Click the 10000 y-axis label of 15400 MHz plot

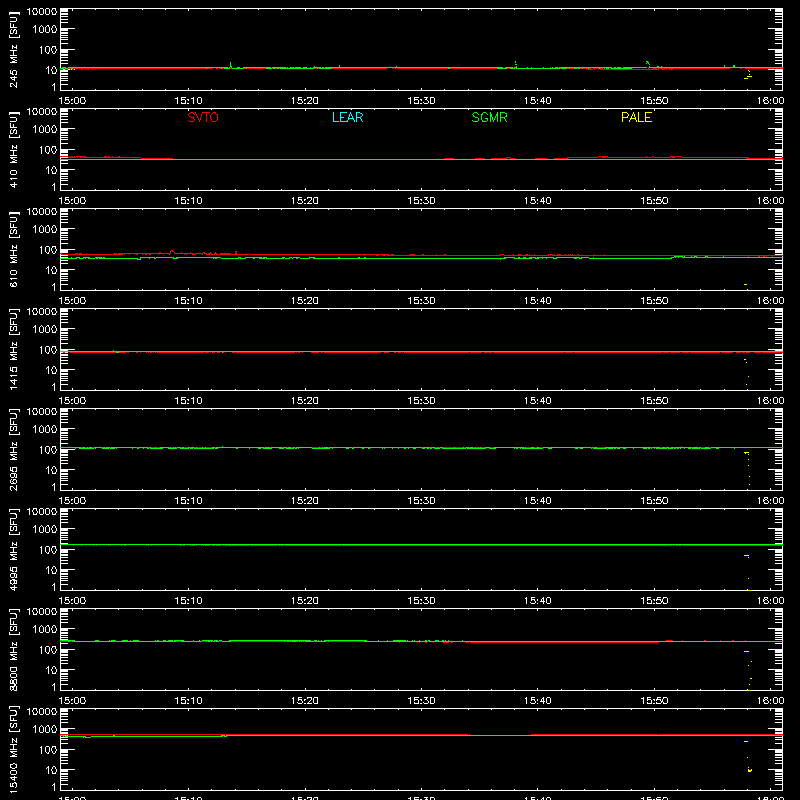(42, 712)
